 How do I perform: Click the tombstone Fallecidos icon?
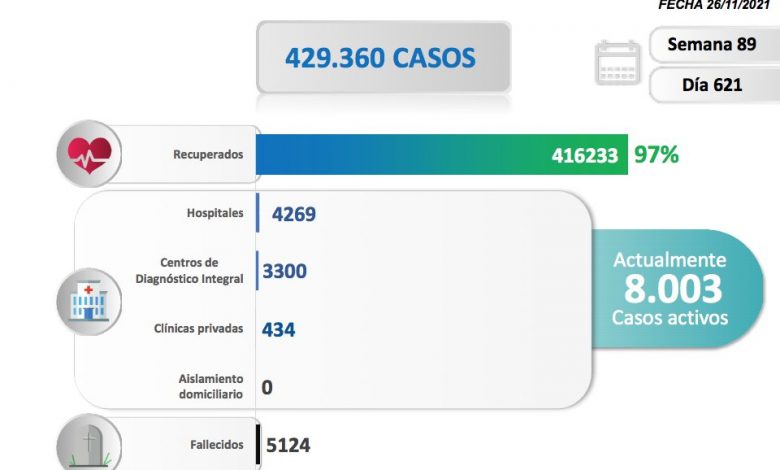click(90, 446)
